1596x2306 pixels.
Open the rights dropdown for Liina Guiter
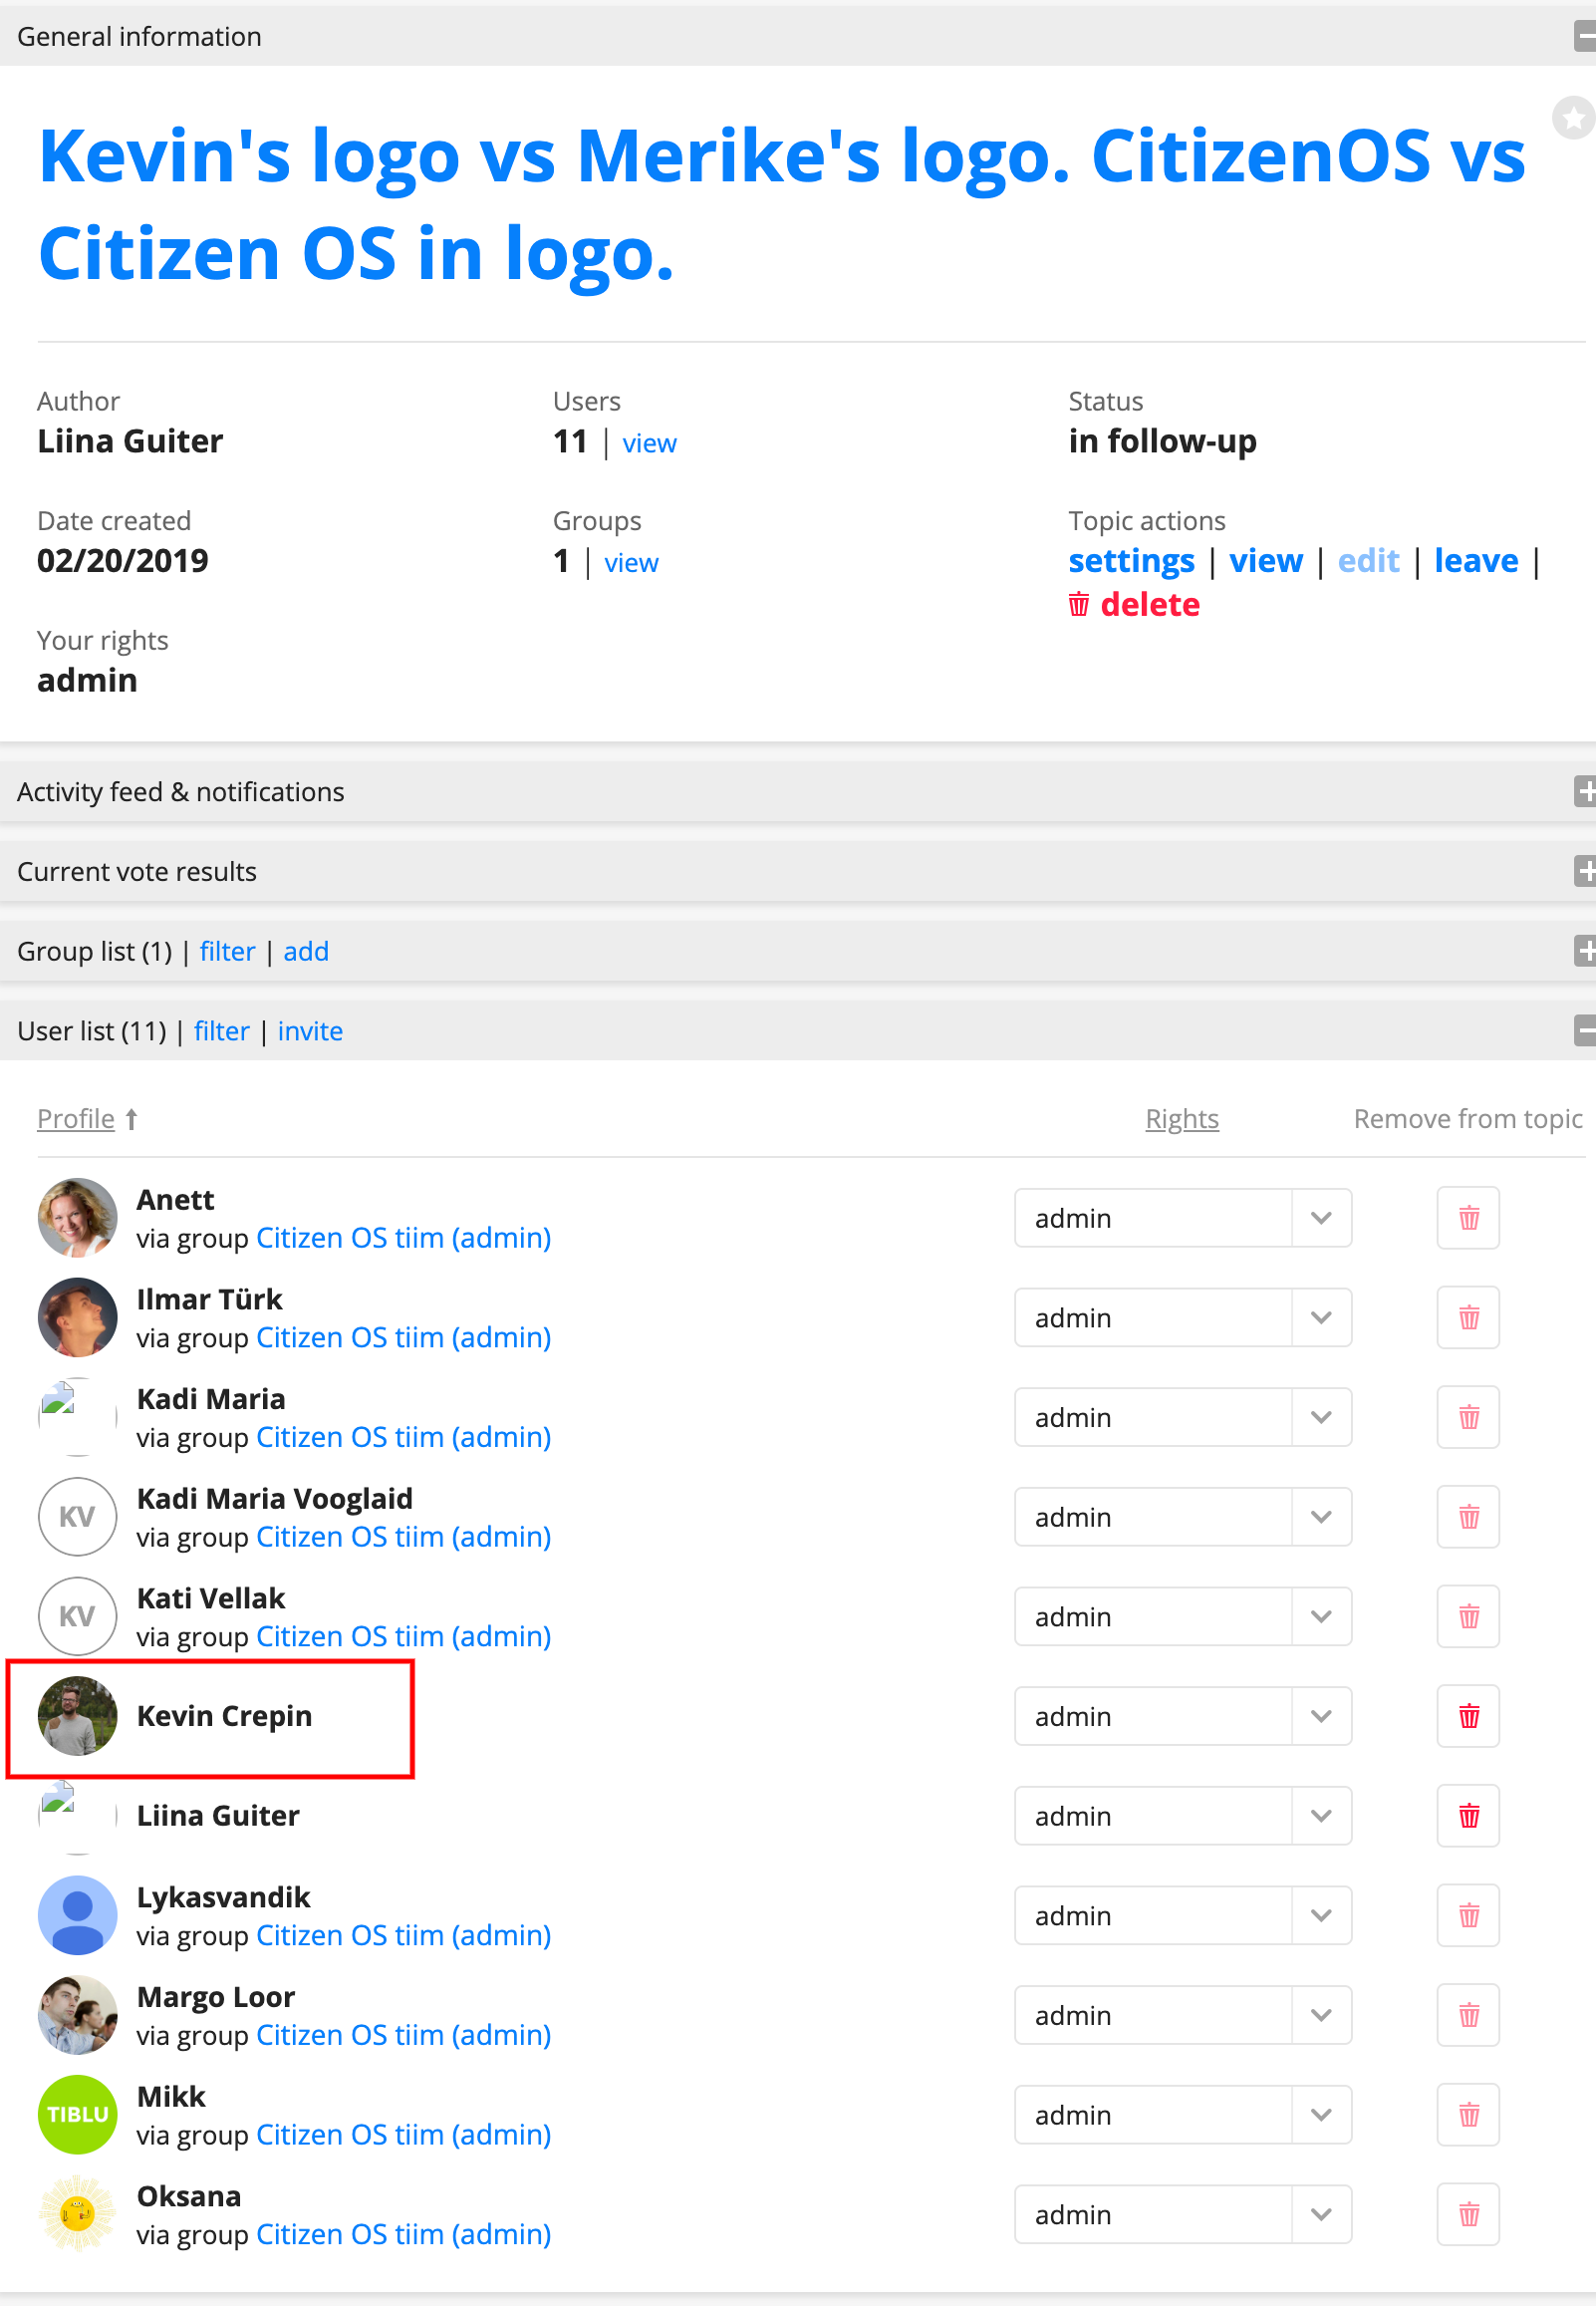click(x=1183, y=1816)
